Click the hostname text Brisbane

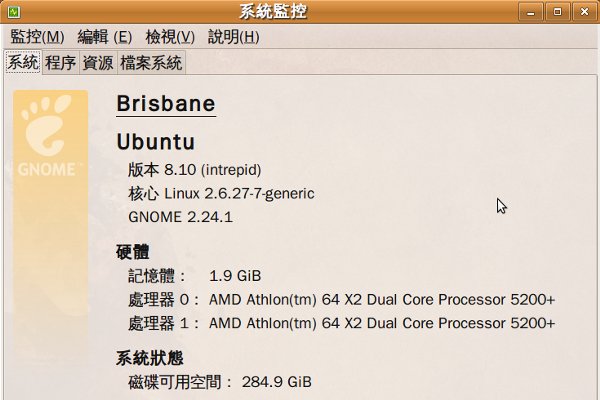coord(166,103)
